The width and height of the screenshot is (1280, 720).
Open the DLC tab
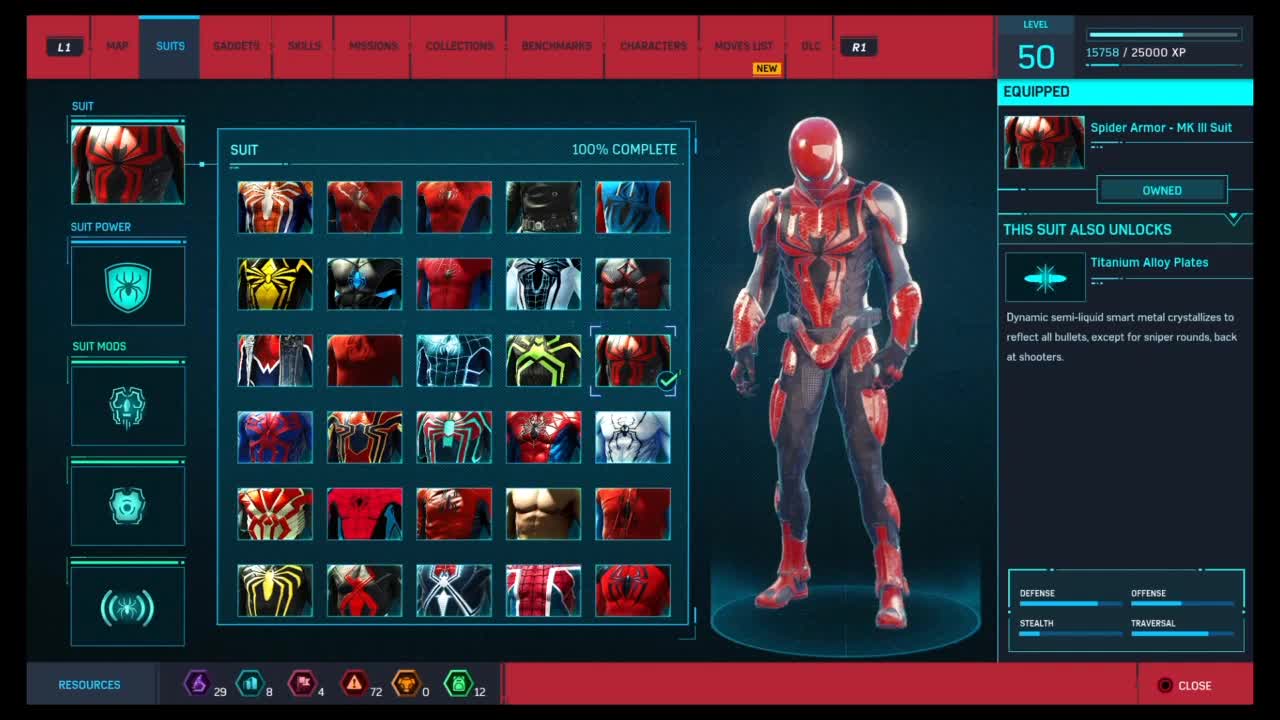click(811, 46)
